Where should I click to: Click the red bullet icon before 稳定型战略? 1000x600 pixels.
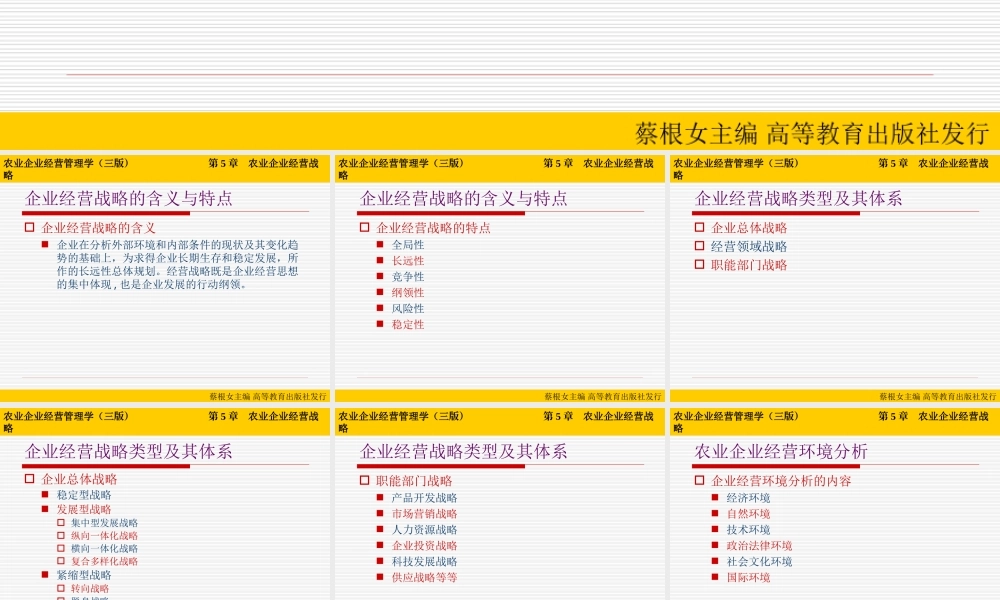(44, 495)
